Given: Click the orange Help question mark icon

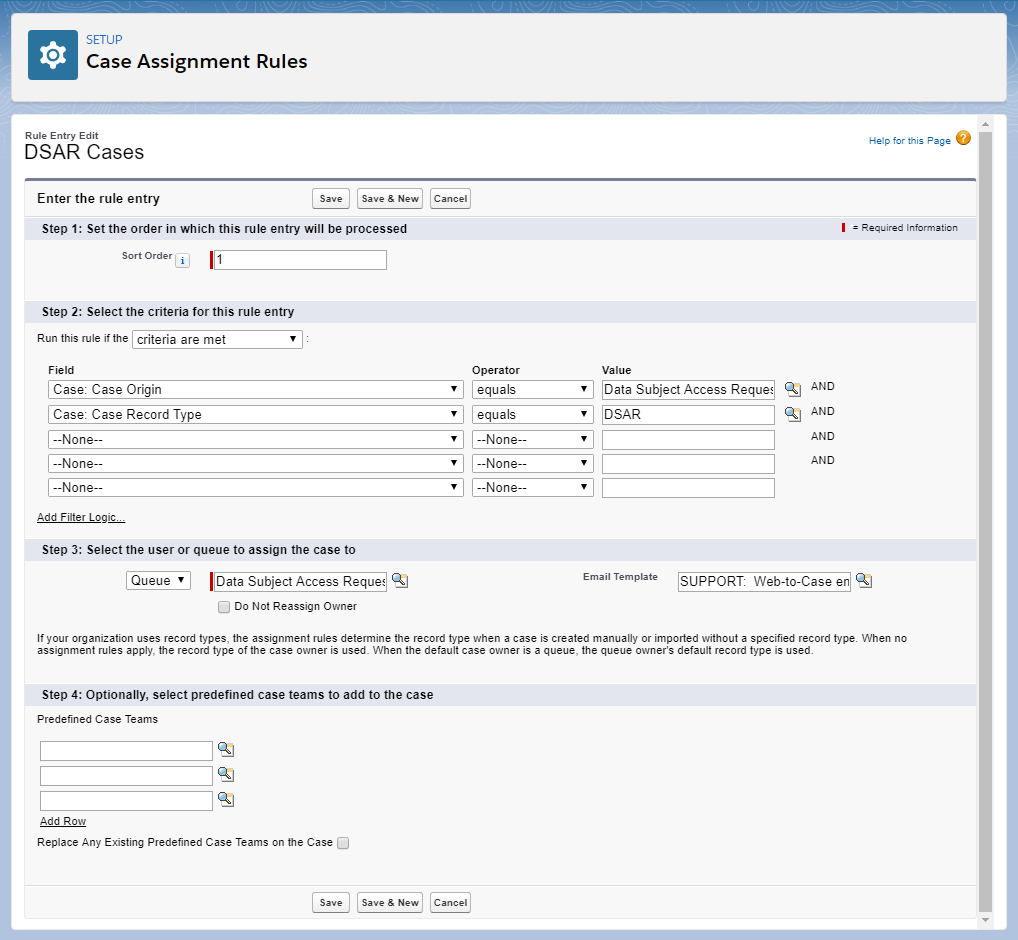Looking at the screenshot, I should [963, 140].
